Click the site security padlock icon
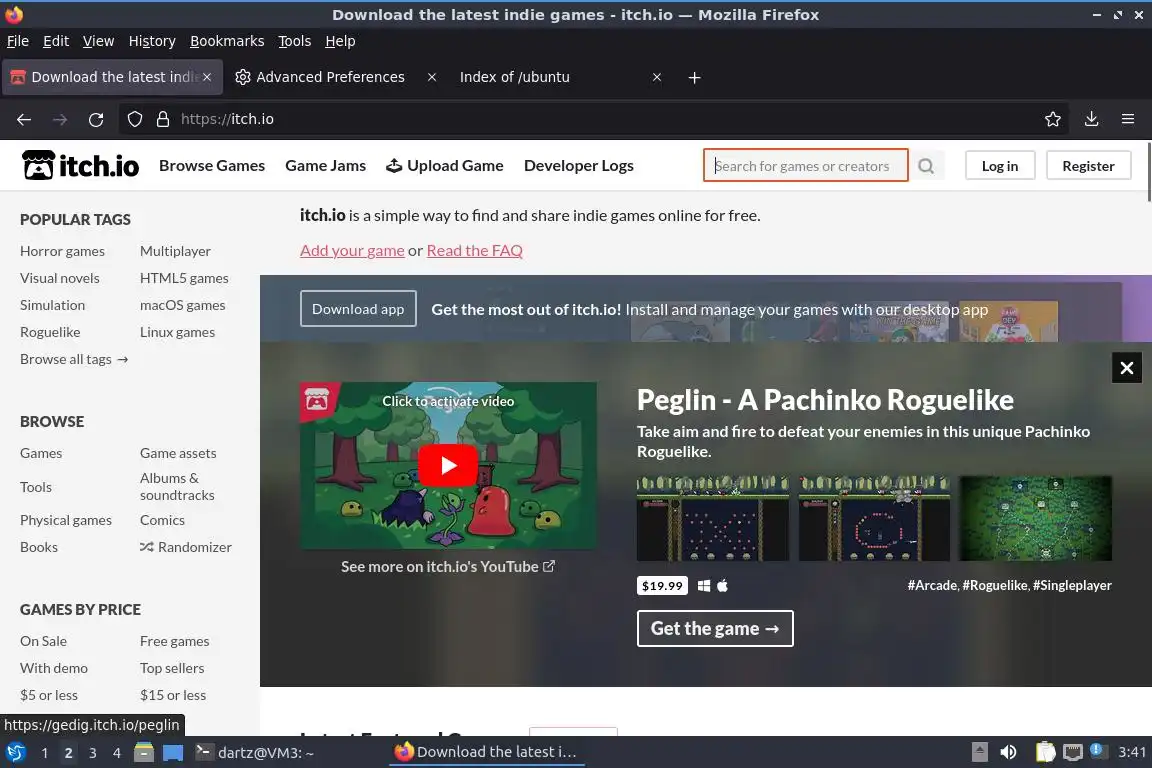Screen dimensions: 1152x768 [163, 119]
